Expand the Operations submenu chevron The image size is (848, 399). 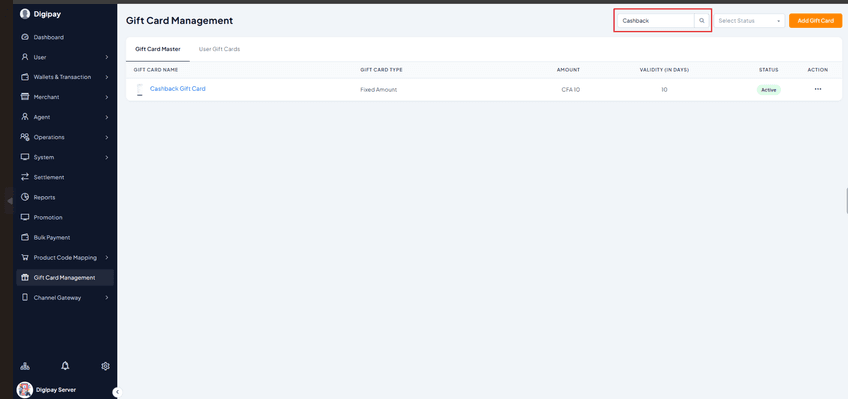[107, 137]
